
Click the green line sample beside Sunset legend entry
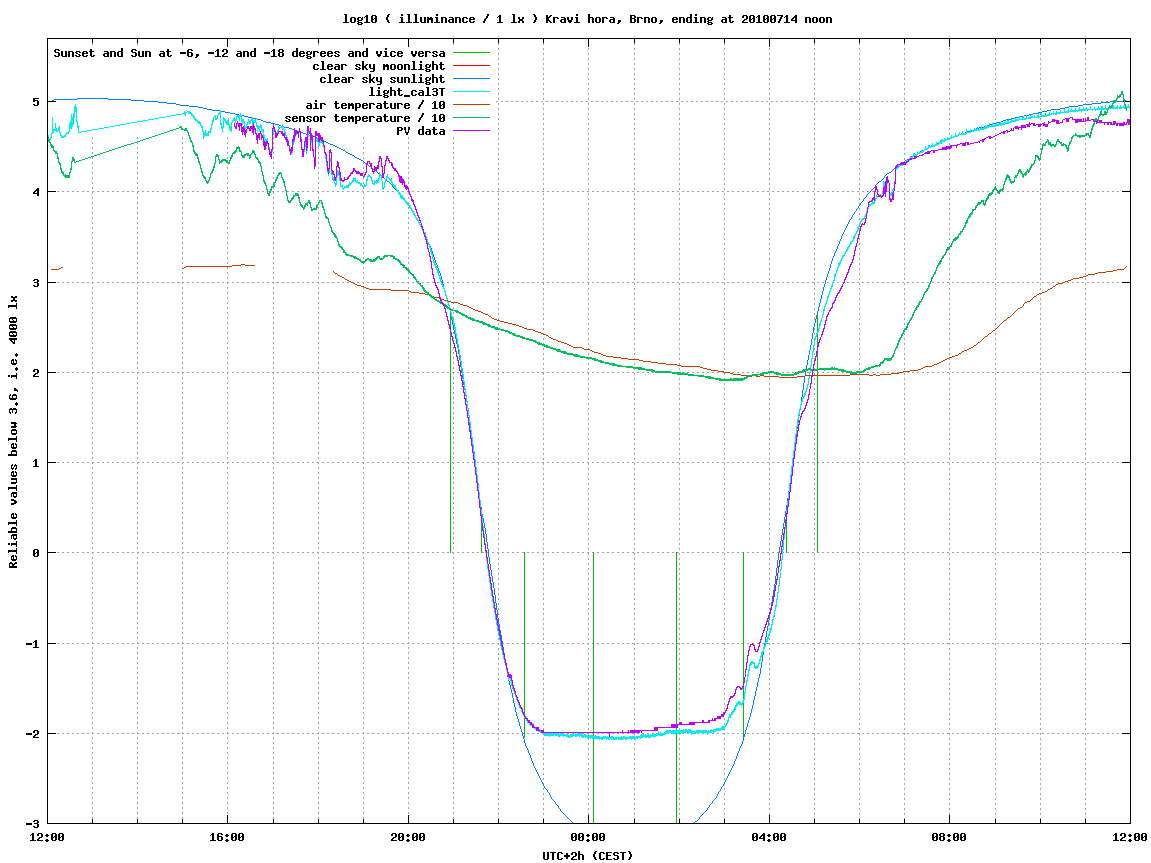tap(471, 53)
